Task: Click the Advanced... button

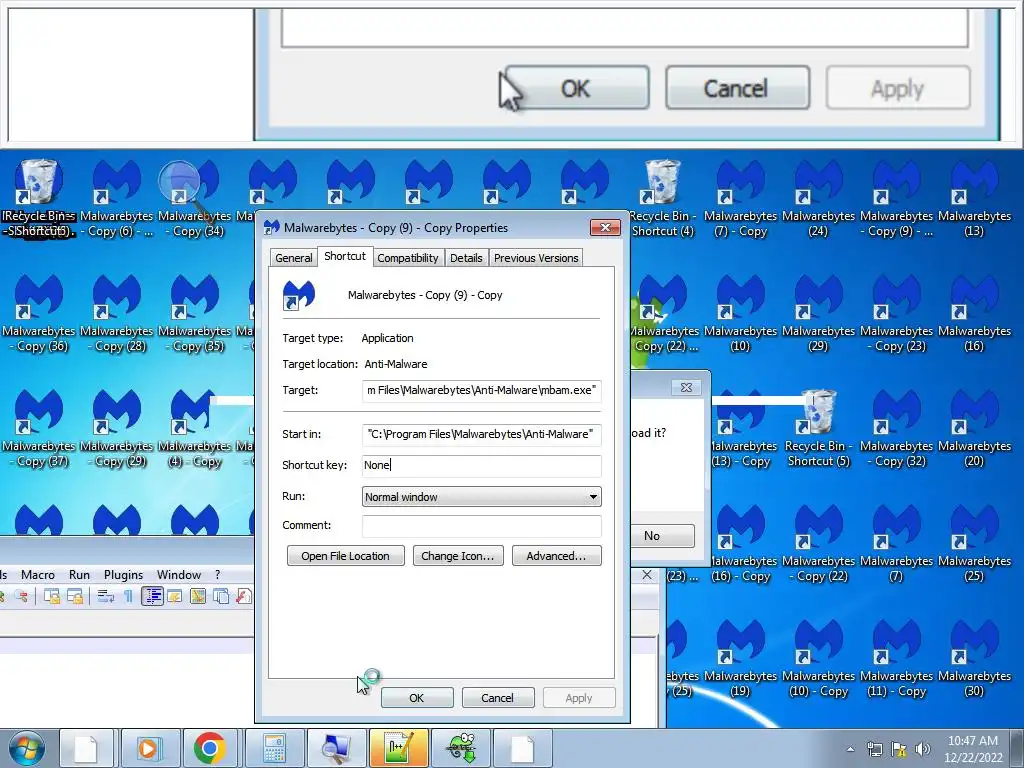Action: coord(556,556)
